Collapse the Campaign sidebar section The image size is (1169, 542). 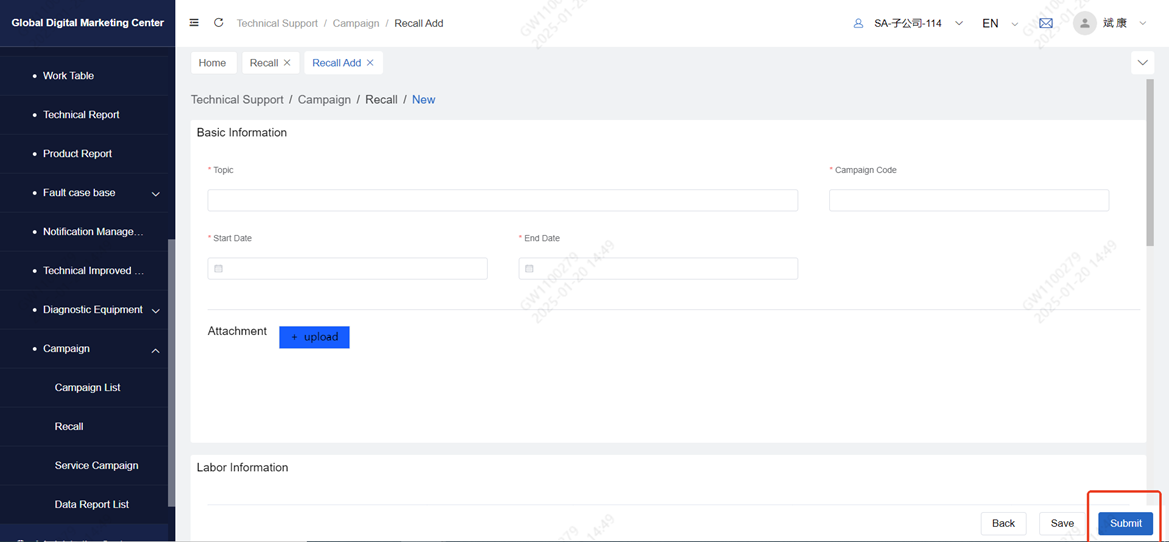pyautogui.click(x=155, y=350)
